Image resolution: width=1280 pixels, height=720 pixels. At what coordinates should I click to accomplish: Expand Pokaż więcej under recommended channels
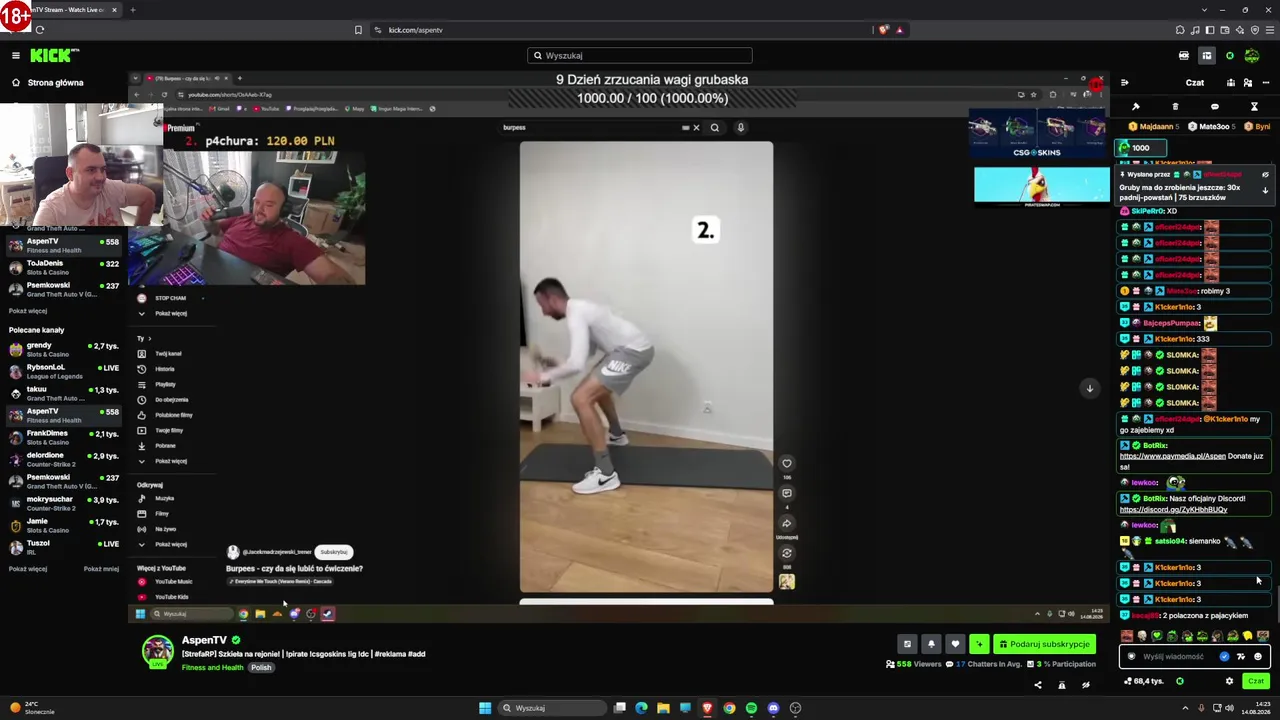pos(28,569)
